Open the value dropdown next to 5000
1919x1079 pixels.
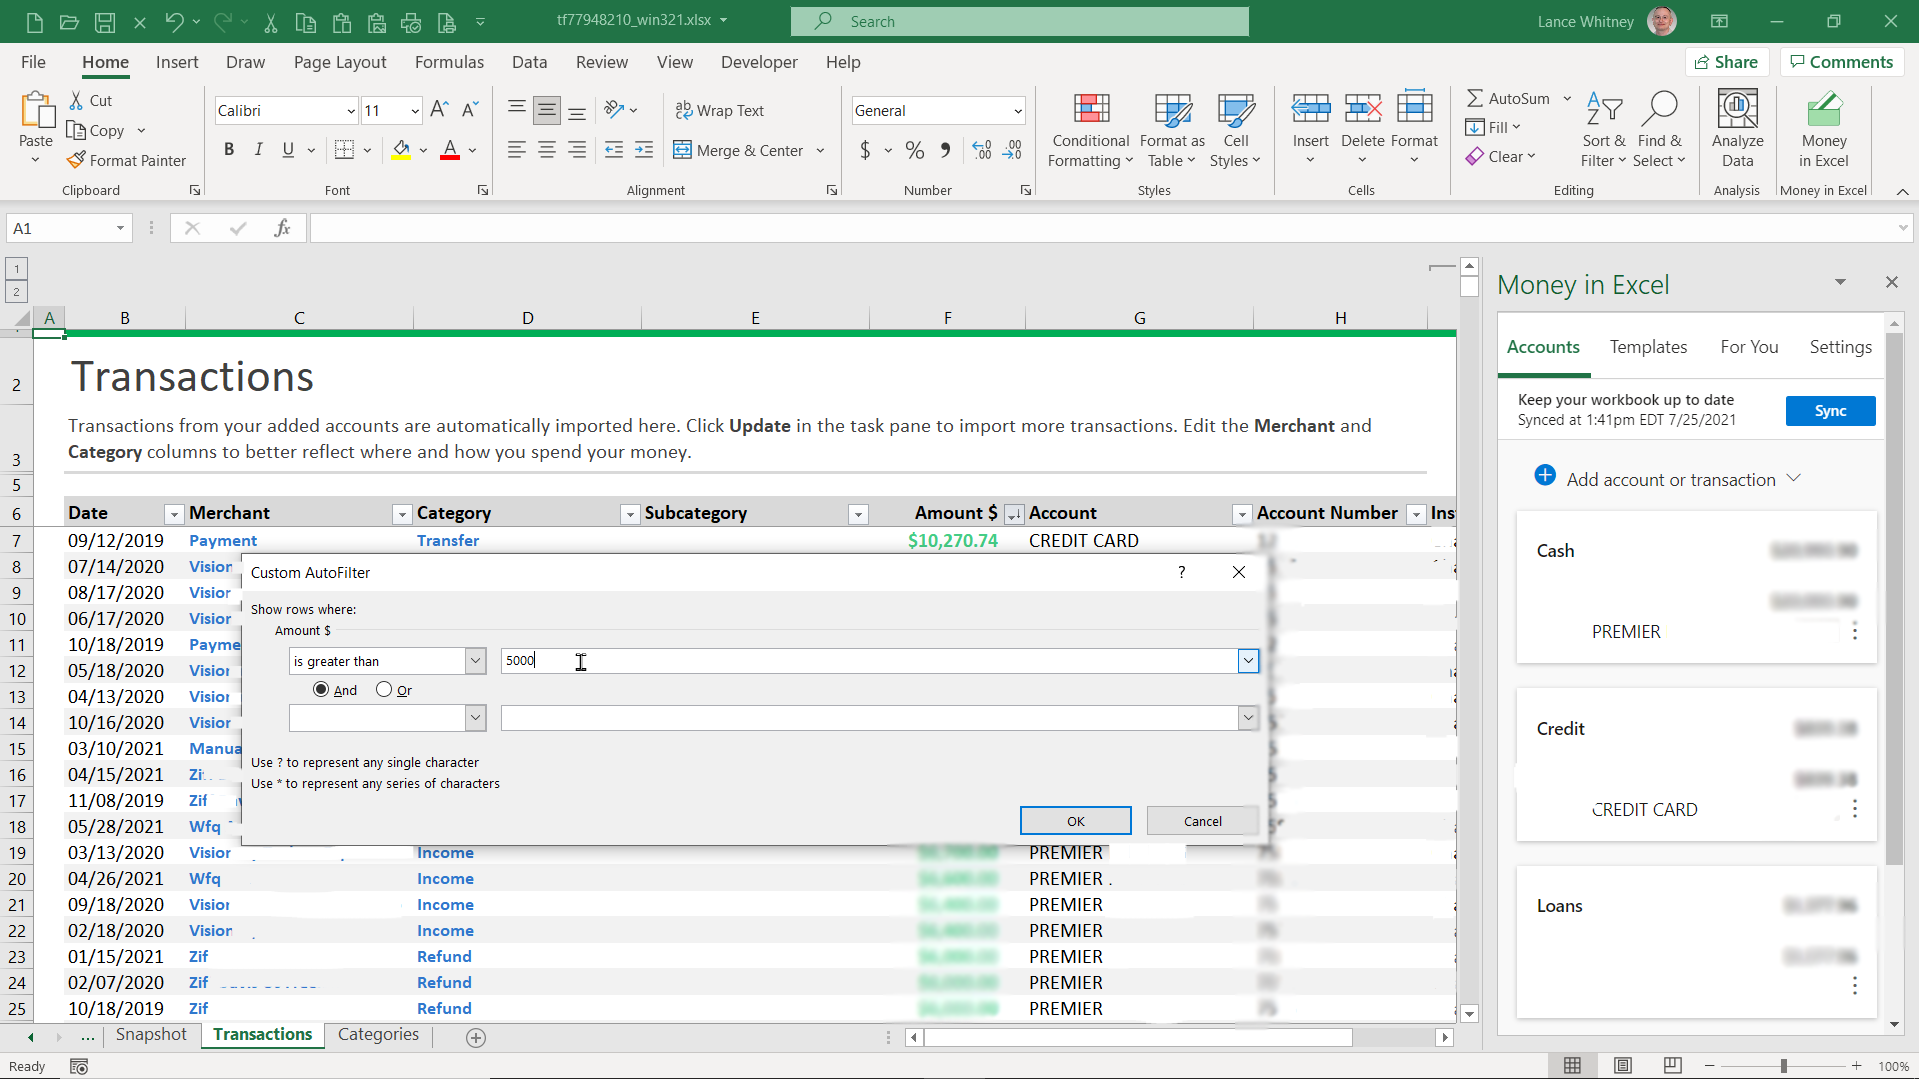(1248, 661)
